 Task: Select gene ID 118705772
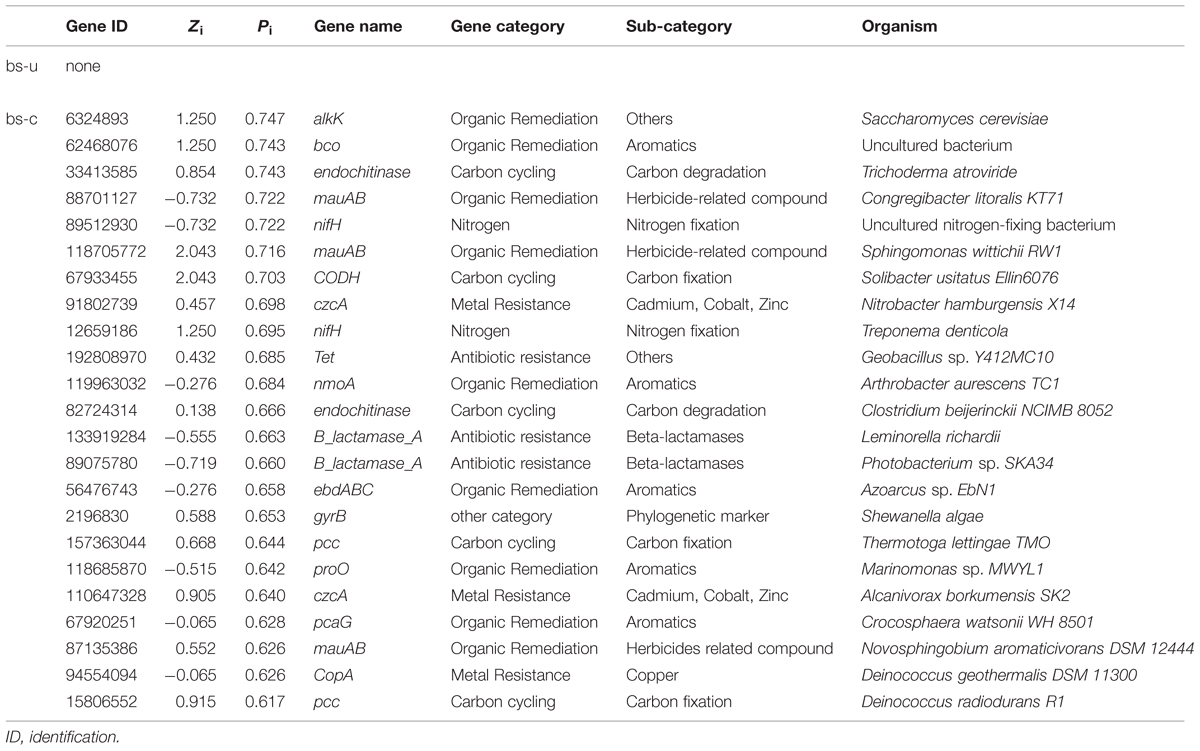pyautogui.click(x=106, y=251)
